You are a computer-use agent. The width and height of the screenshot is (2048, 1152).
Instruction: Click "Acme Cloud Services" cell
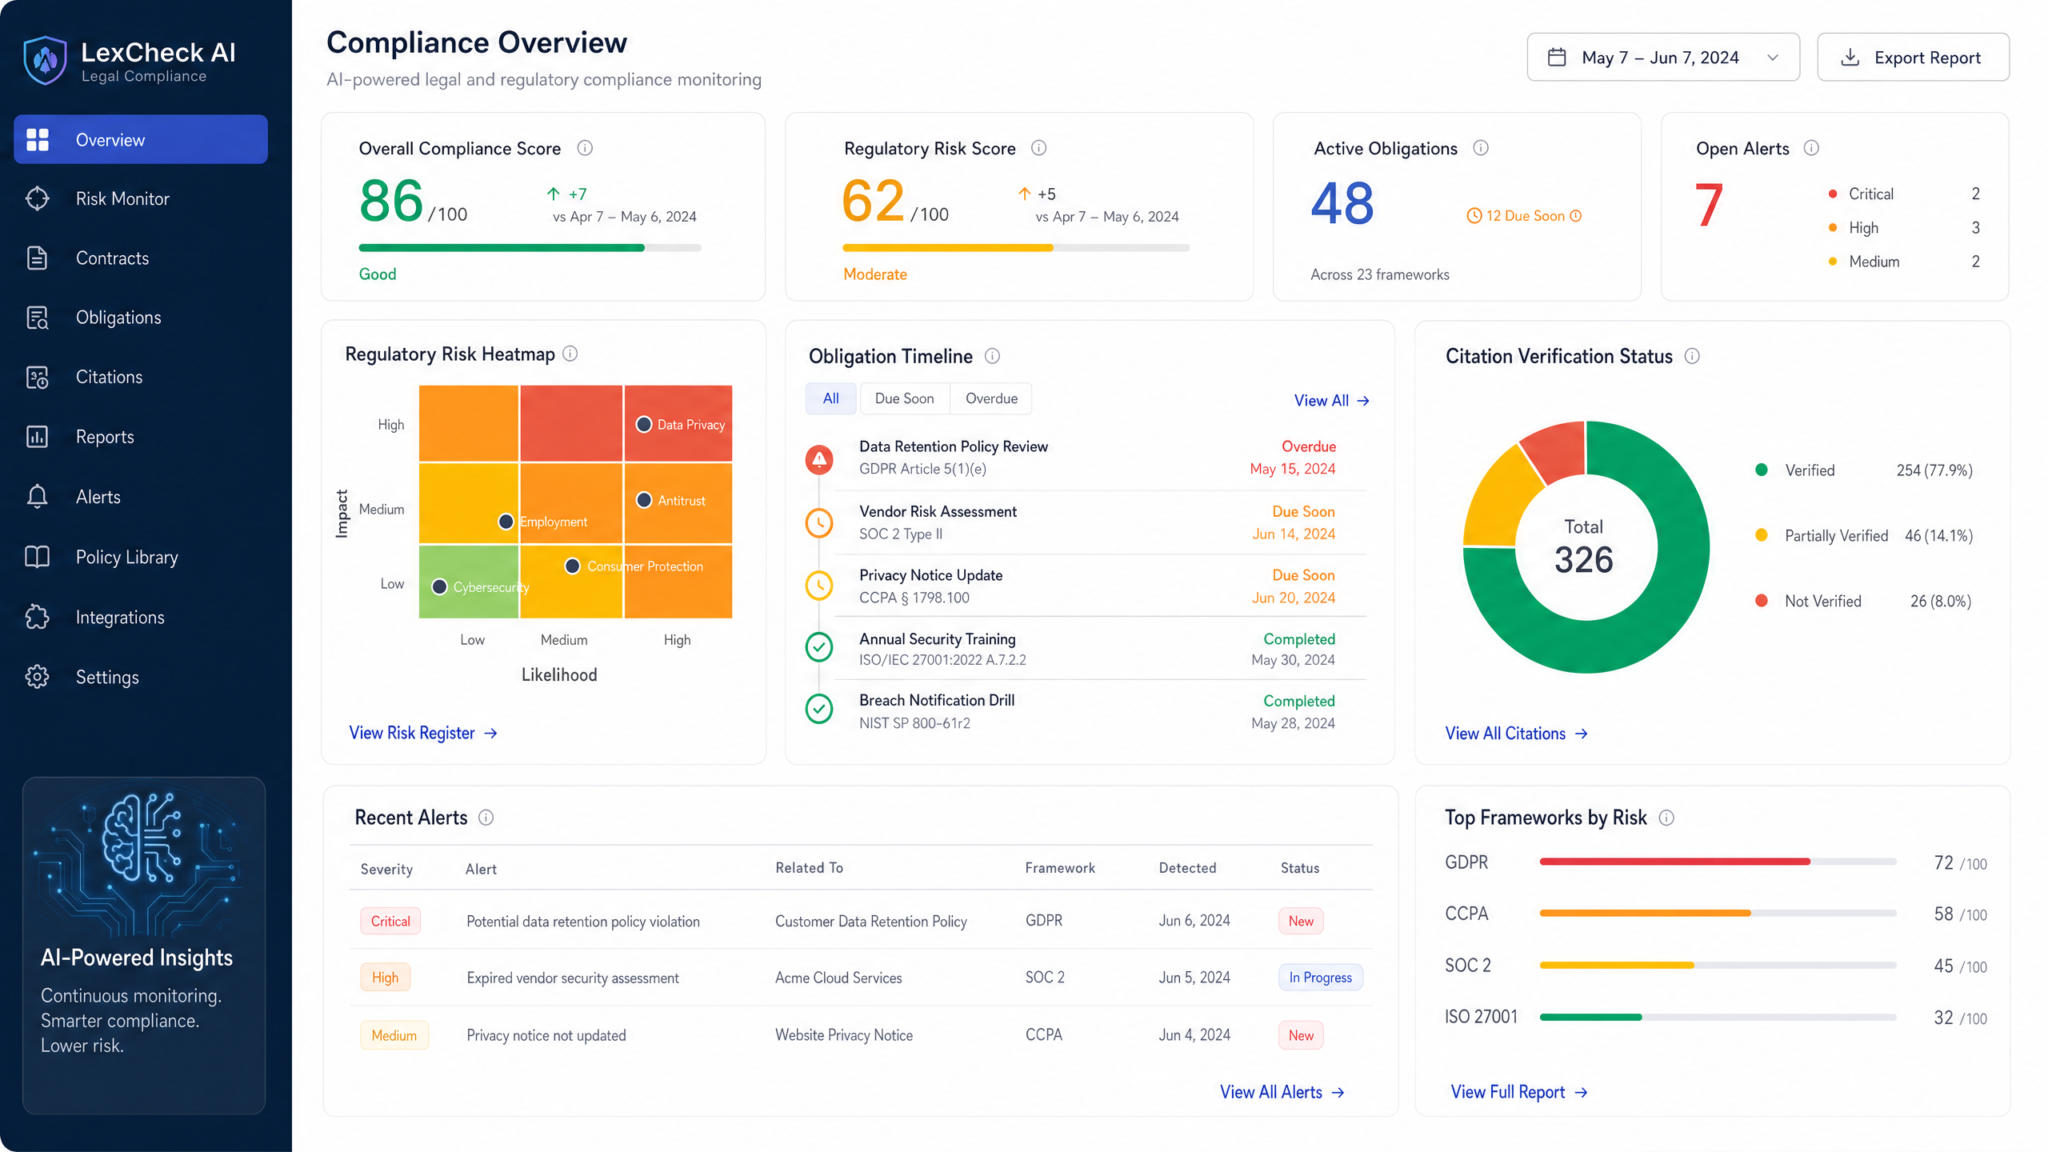[x=838, y=977]
